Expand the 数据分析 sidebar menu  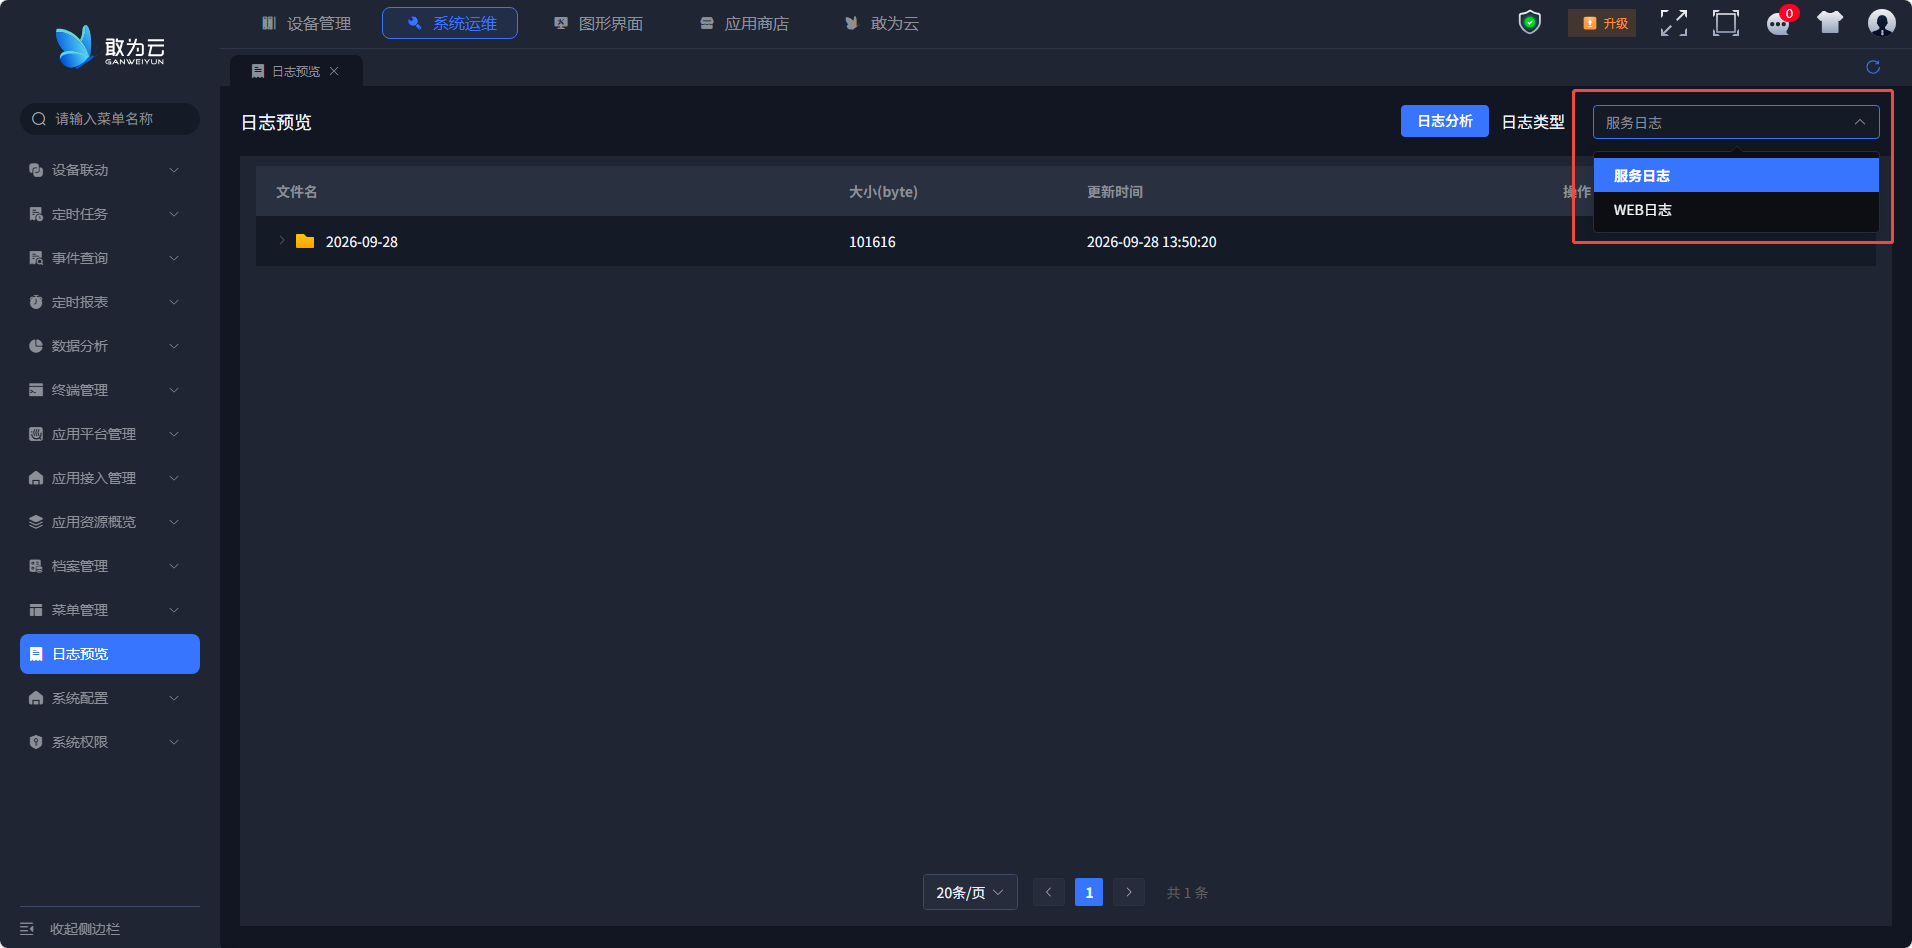point(110,346)
